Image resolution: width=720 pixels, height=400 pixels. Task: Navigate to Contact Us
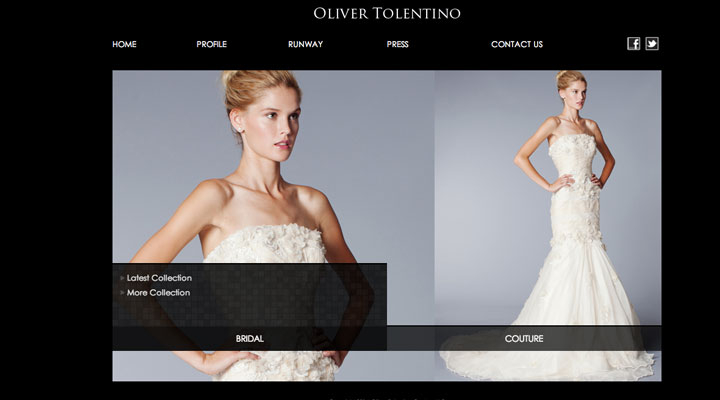[x=517, y=44]
